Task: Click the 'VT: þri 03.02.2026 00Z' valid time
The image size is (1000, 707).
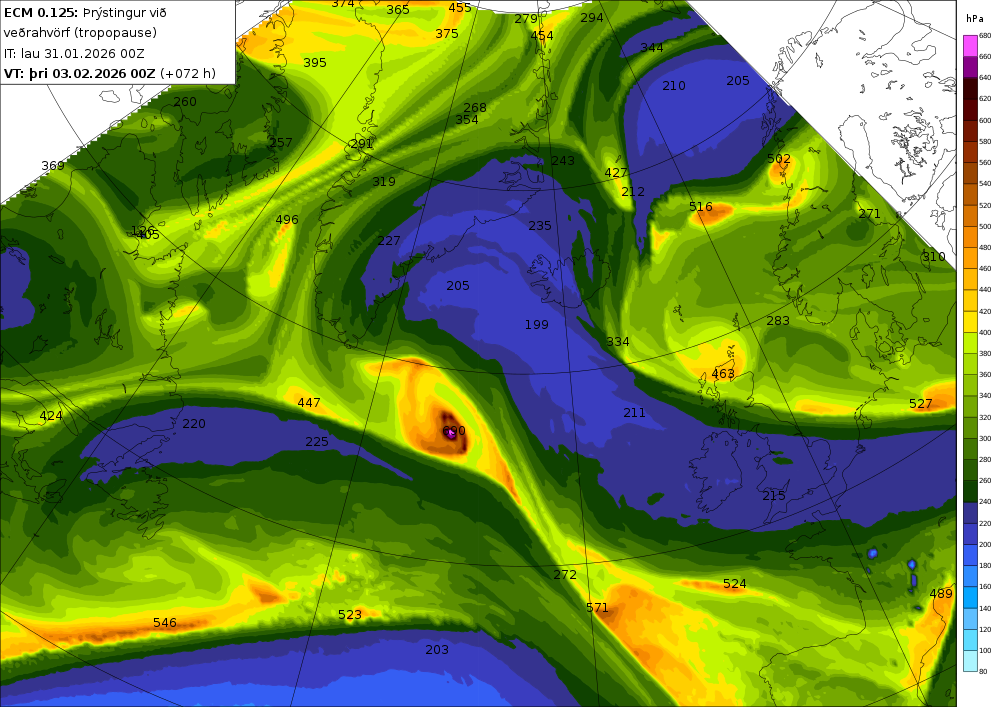Action: click(x=80, y=73)
